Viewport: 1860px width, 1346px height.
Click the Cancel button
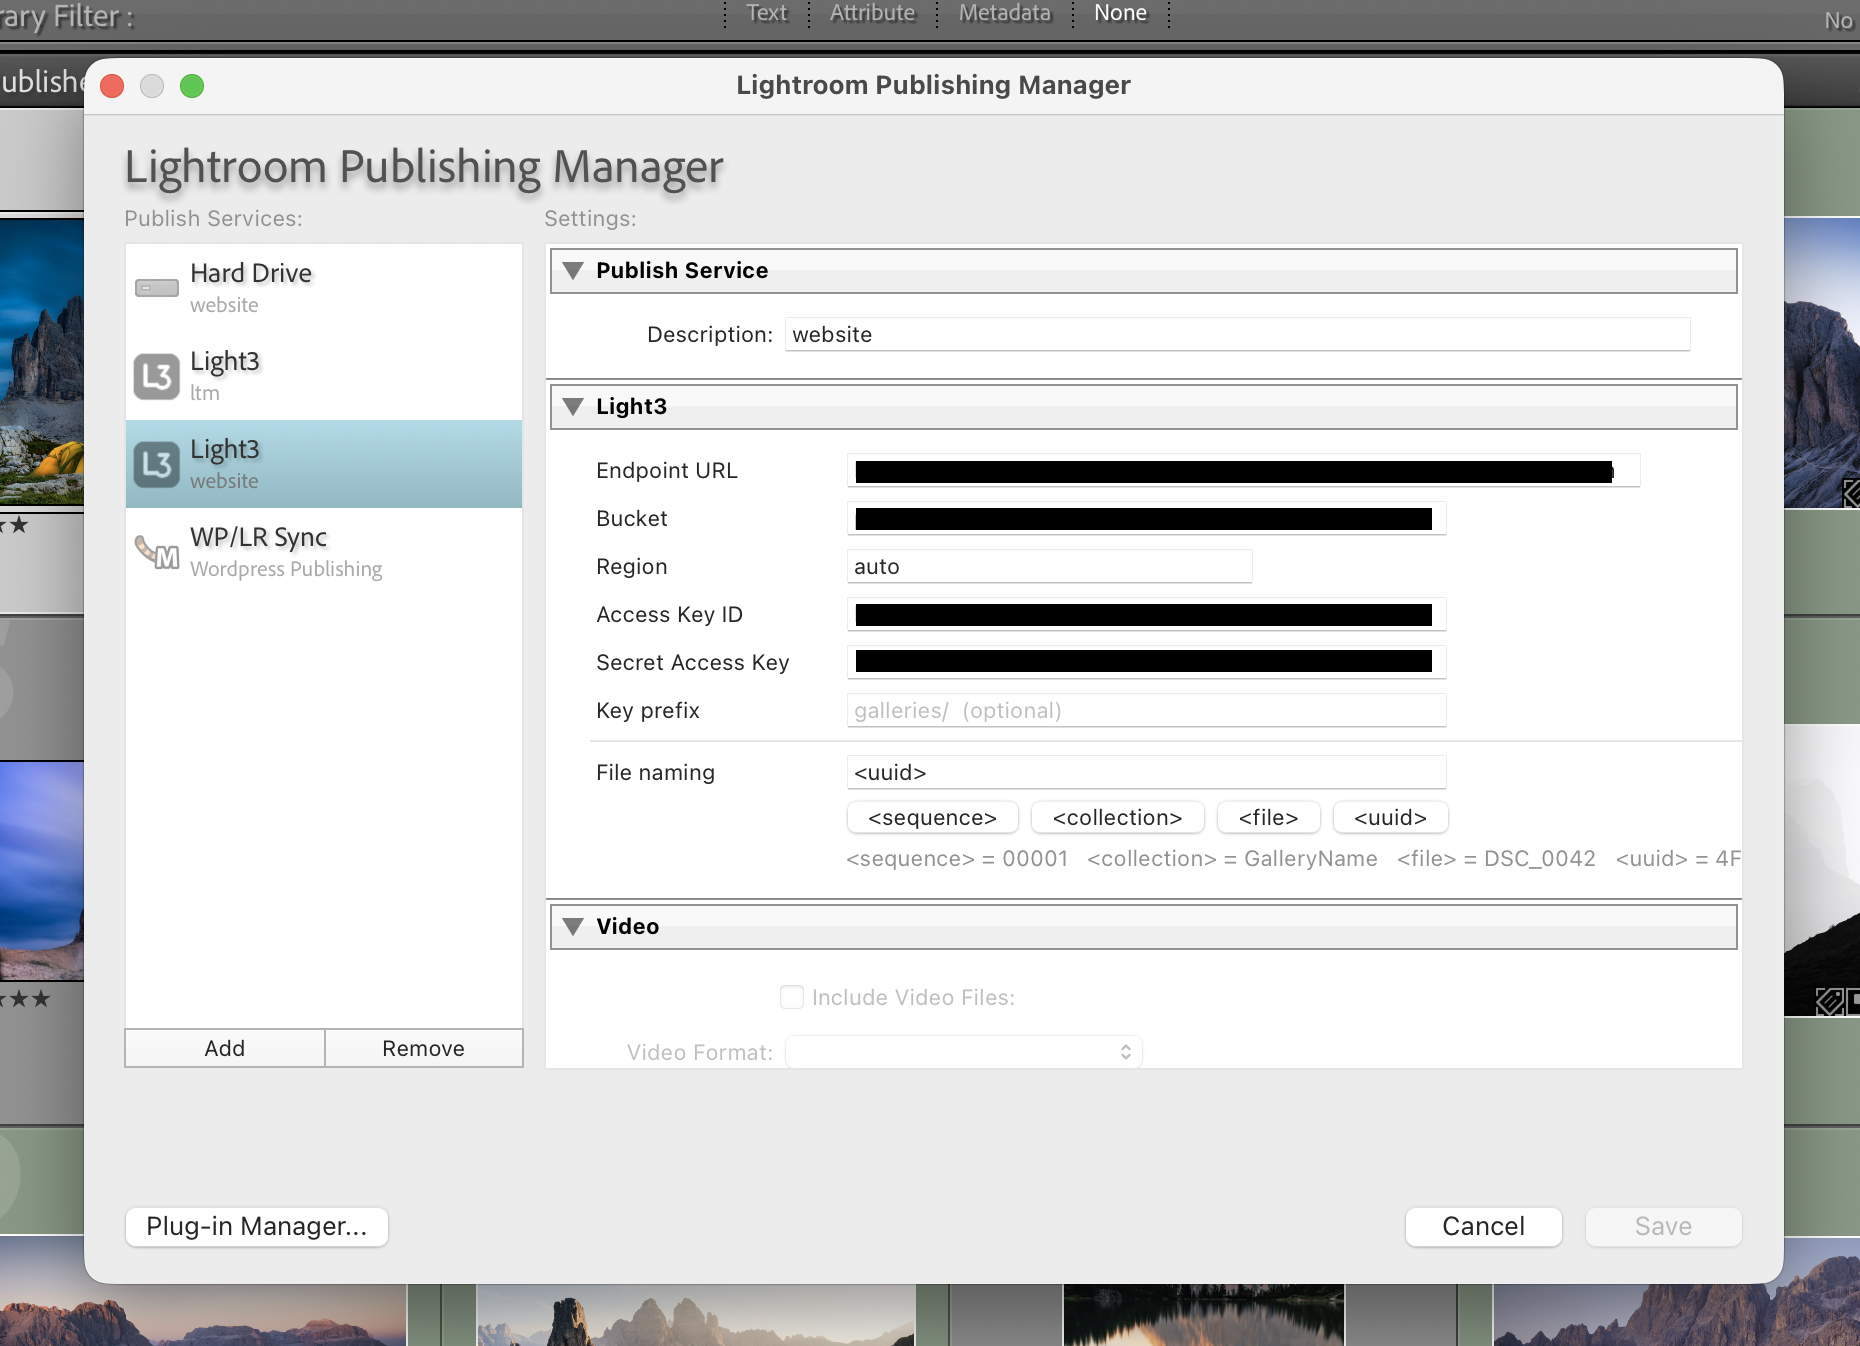pyautogui.click(x=1483, y=1227)
